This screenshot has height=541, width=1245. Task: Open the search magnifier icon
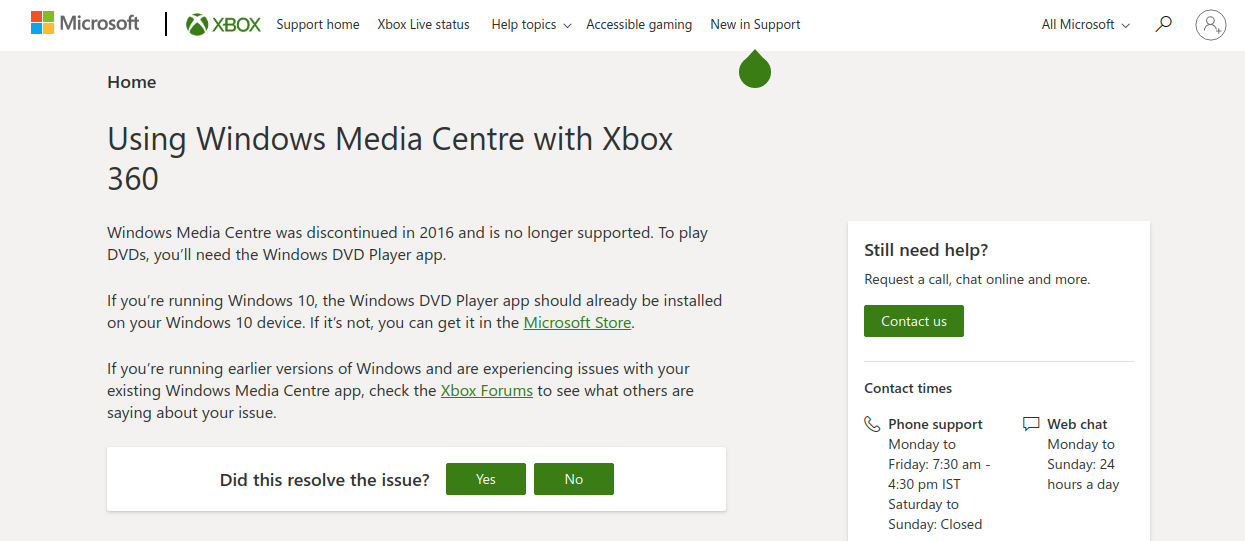coord(1163,24)
